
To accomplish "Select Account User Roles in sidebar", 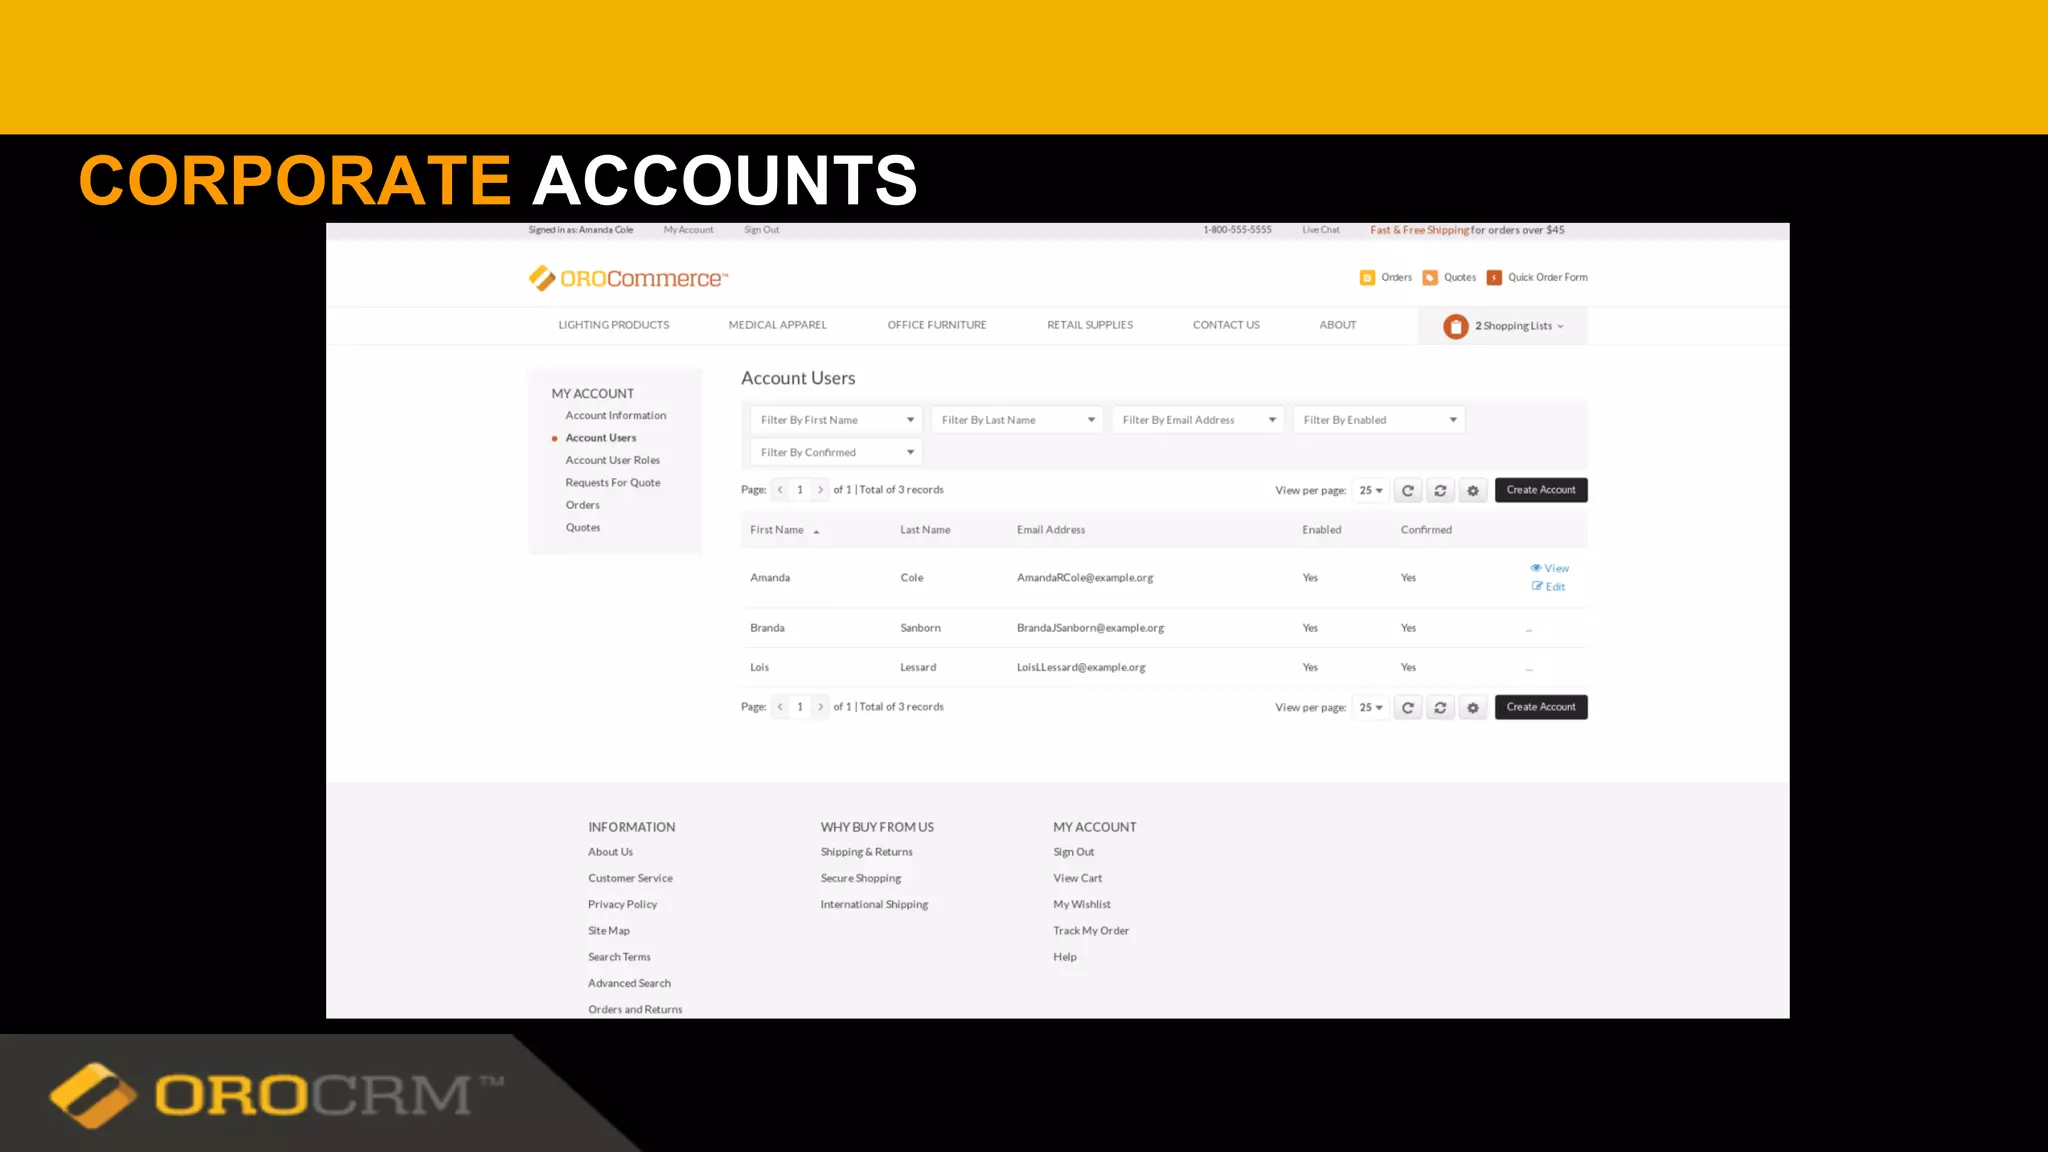I will click(x=613, y=460).
